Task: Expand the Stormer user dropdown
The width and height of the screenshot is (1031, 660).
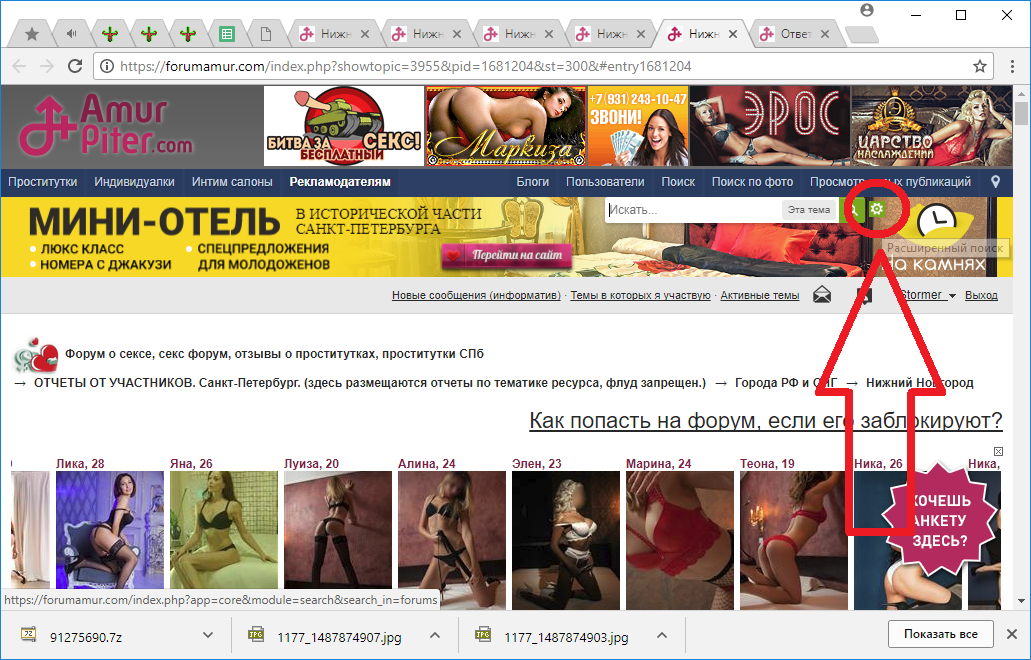Action: click(952, 296)
